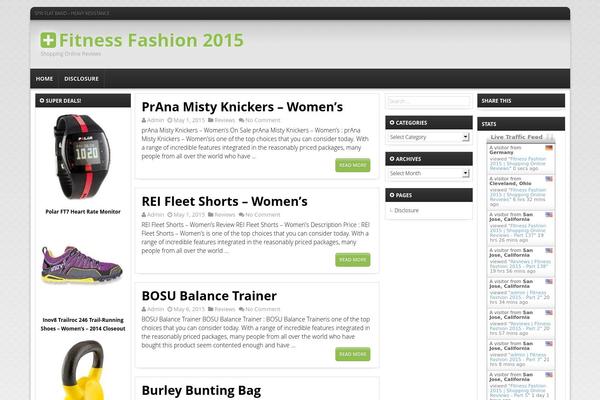Open Reviews category on PrAna post
Screen dimensions: 600x400
[x=225, y=120]
